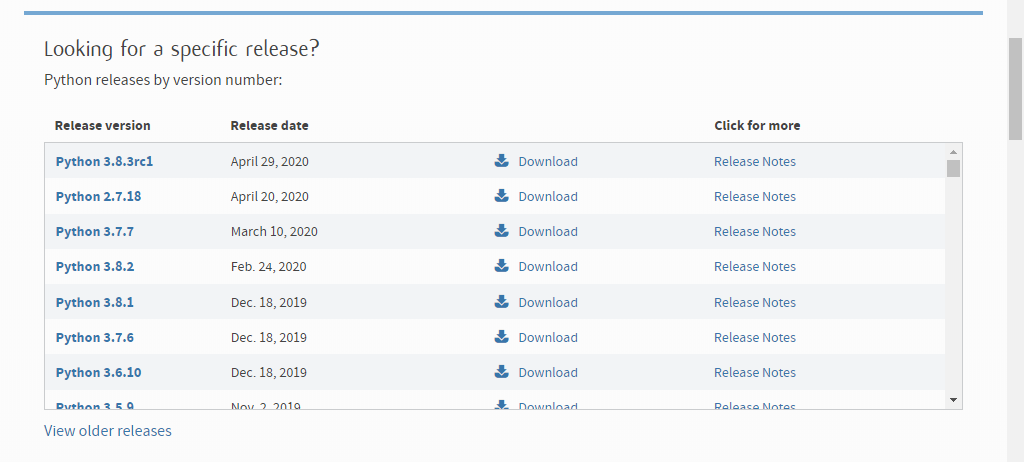The width and height of the screenshot is (1024, 462).
Task: Open the Python 2.7.18 release link
Action: [98, 197]
